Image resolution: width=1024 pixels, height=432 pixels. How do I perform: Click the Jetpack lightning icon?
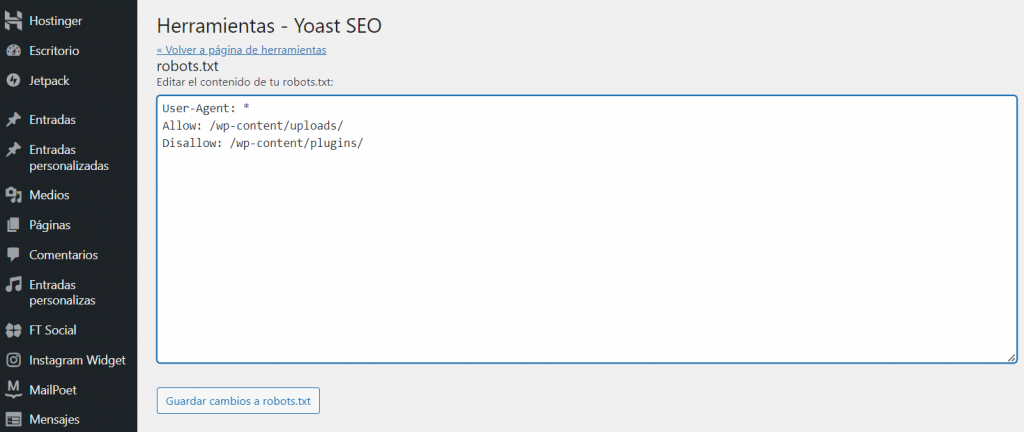(14, 80)
